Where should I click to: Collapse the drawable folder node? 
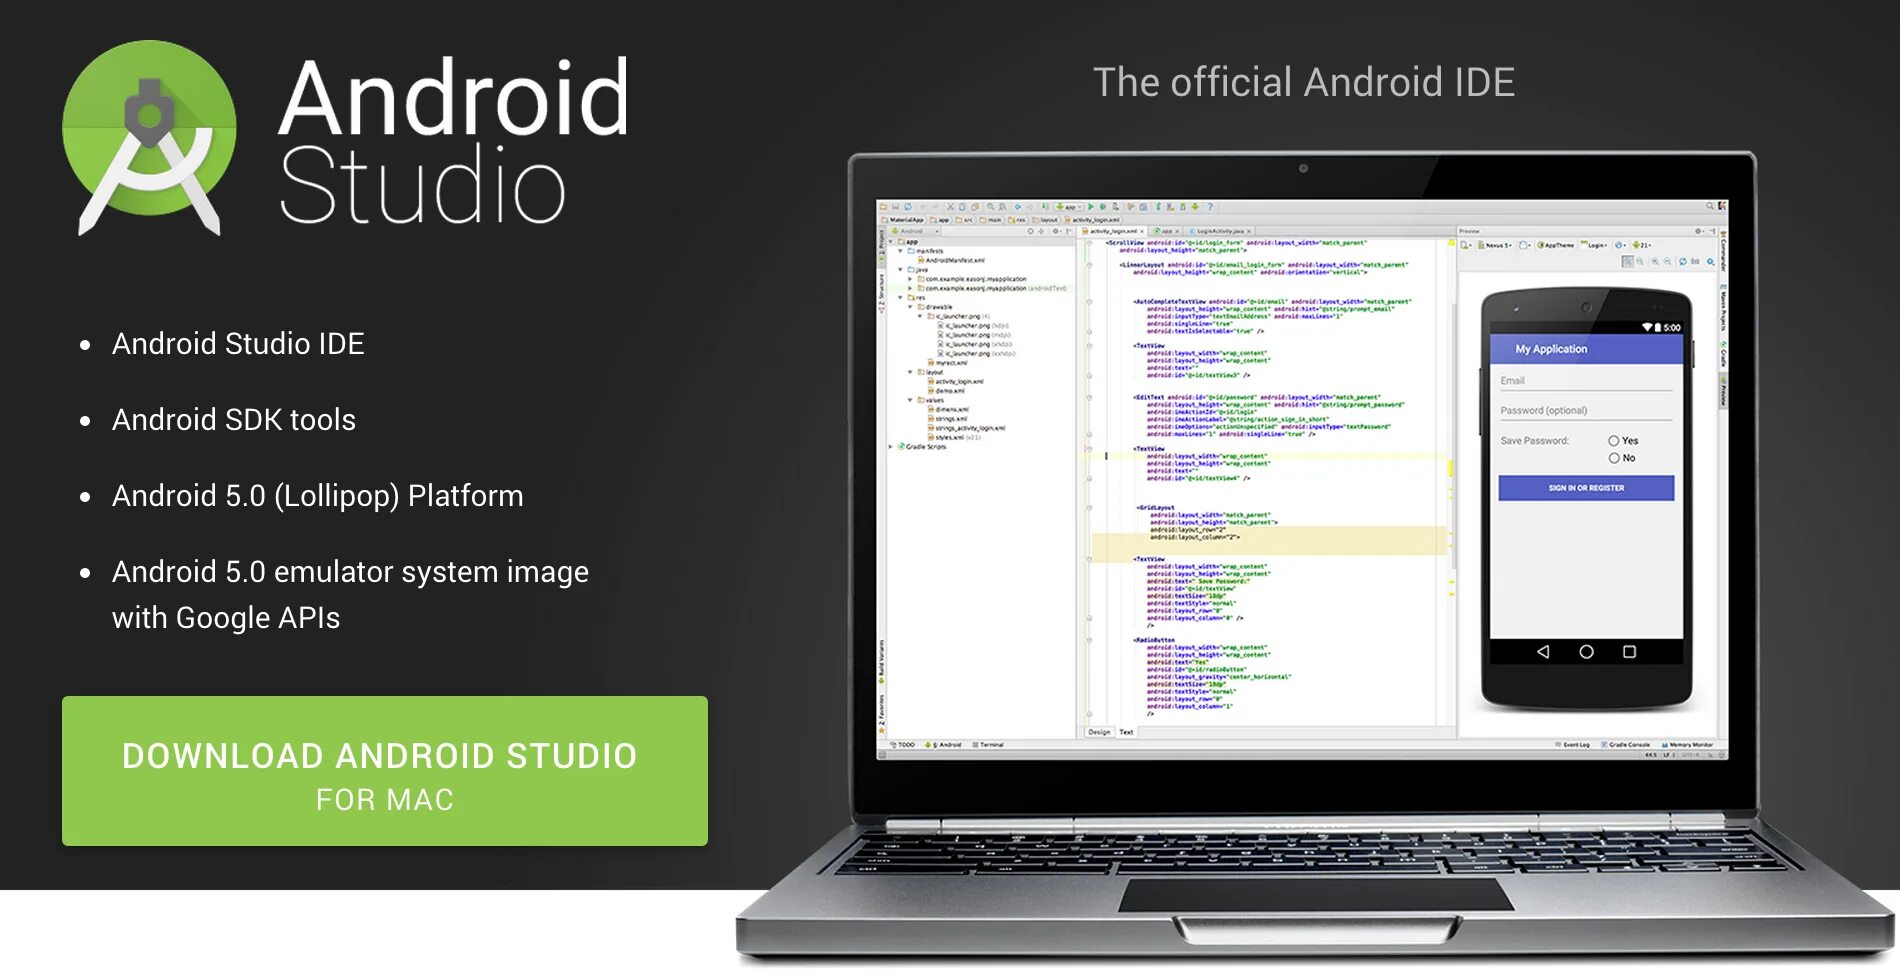[x=910, y=307]
